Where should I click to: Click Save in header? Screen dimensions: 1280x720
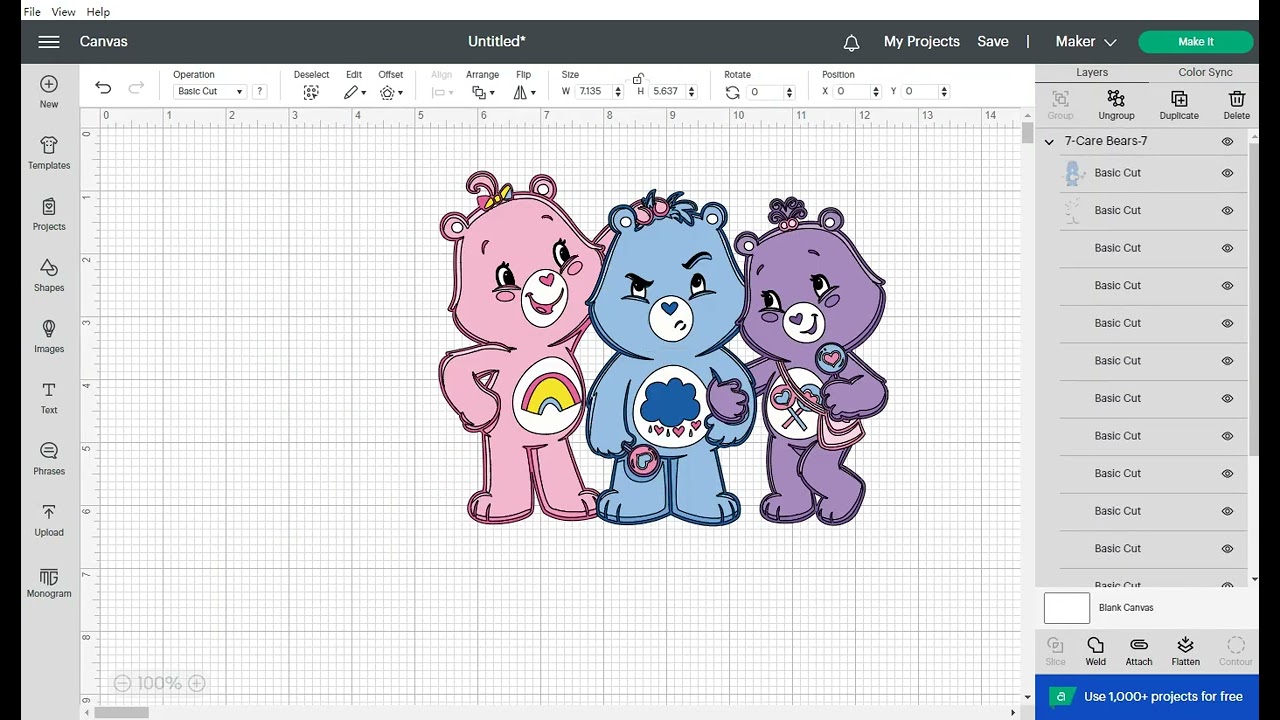coord(993,42)
